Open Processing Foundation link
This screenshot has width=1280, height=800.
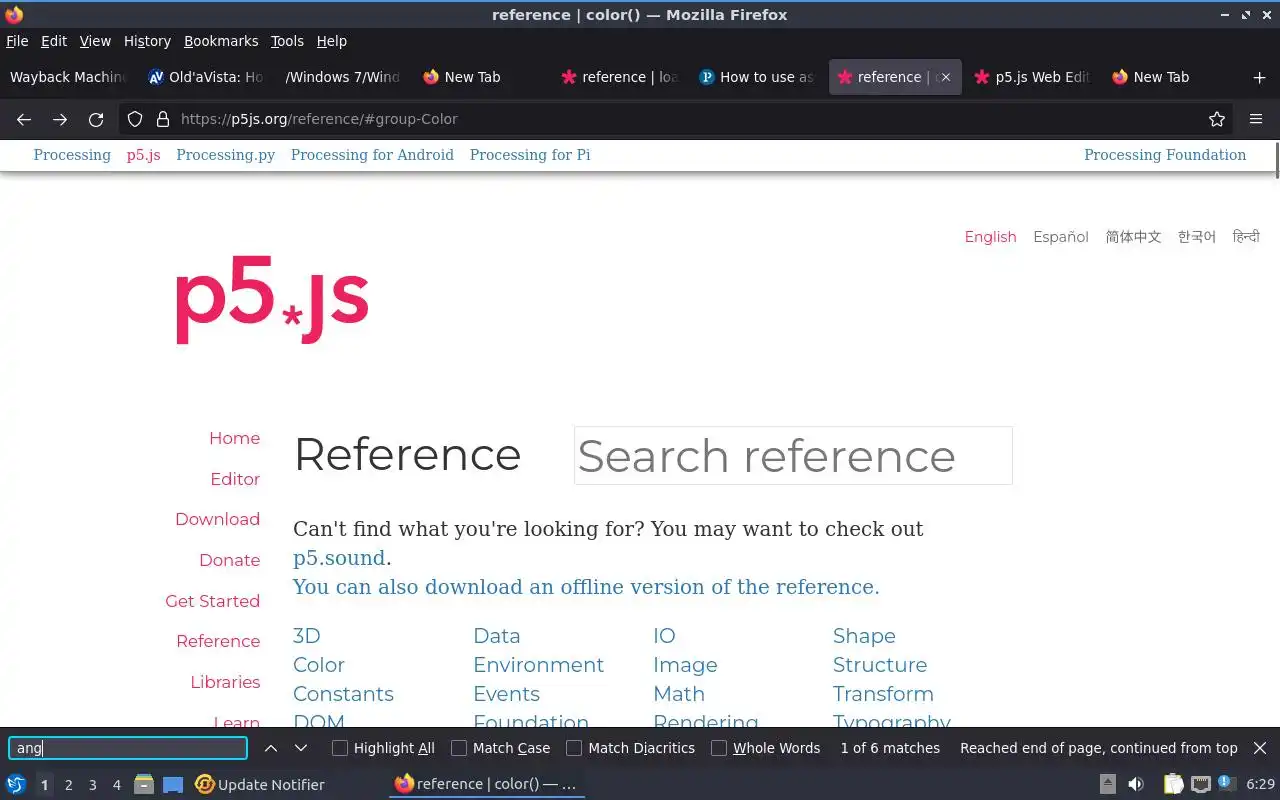[1165, 155]
